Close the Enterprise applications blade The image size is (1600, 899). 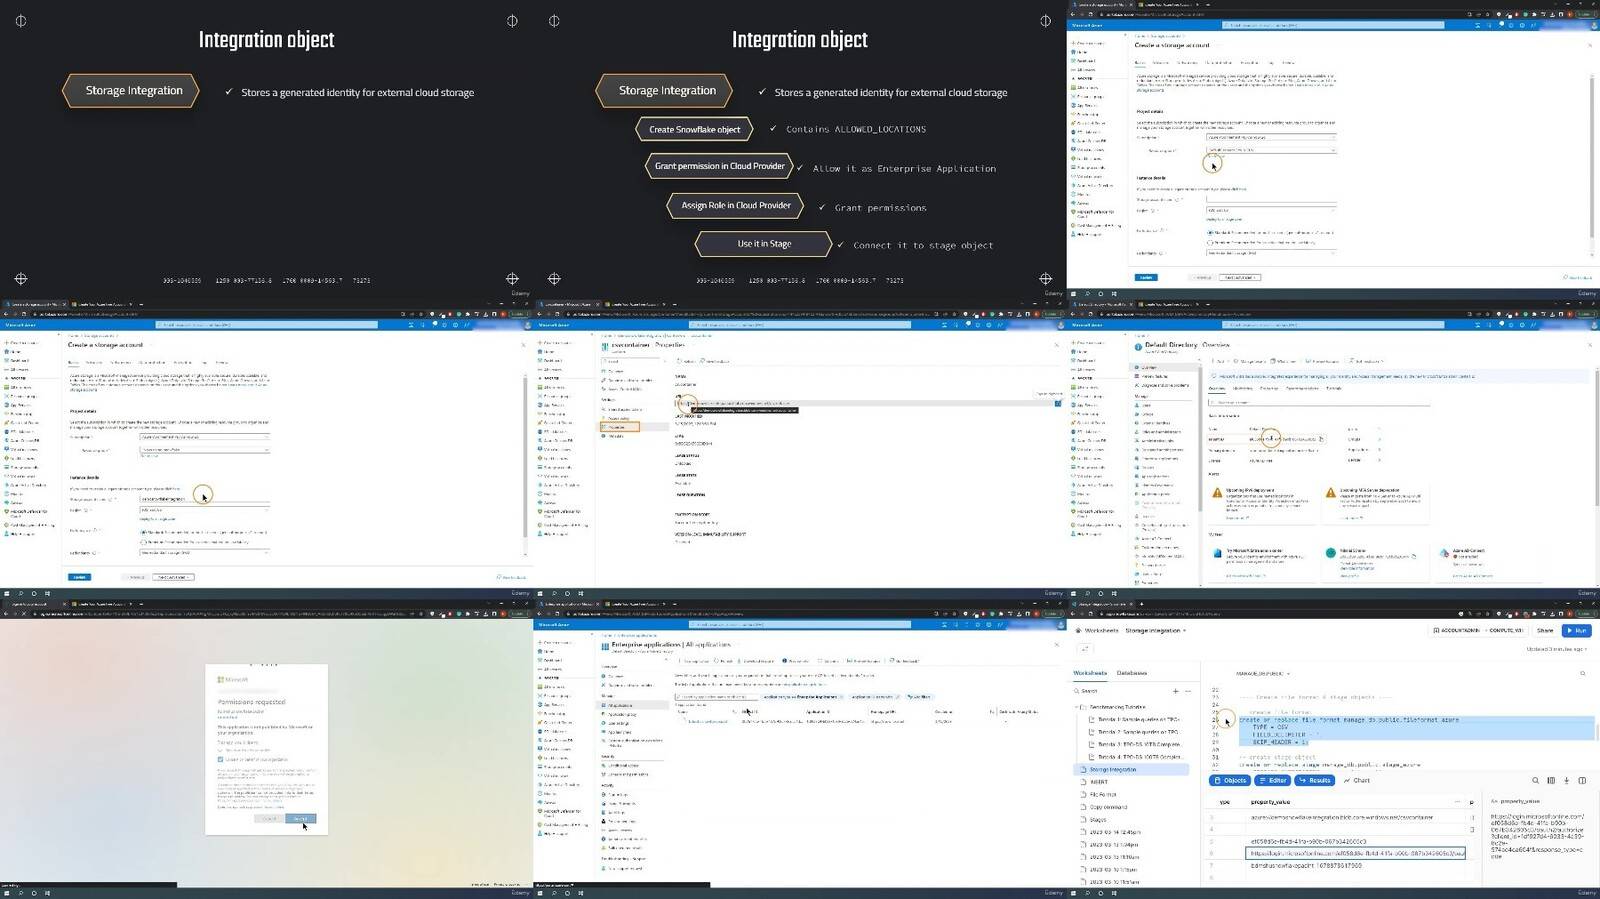click(1056, 644)
